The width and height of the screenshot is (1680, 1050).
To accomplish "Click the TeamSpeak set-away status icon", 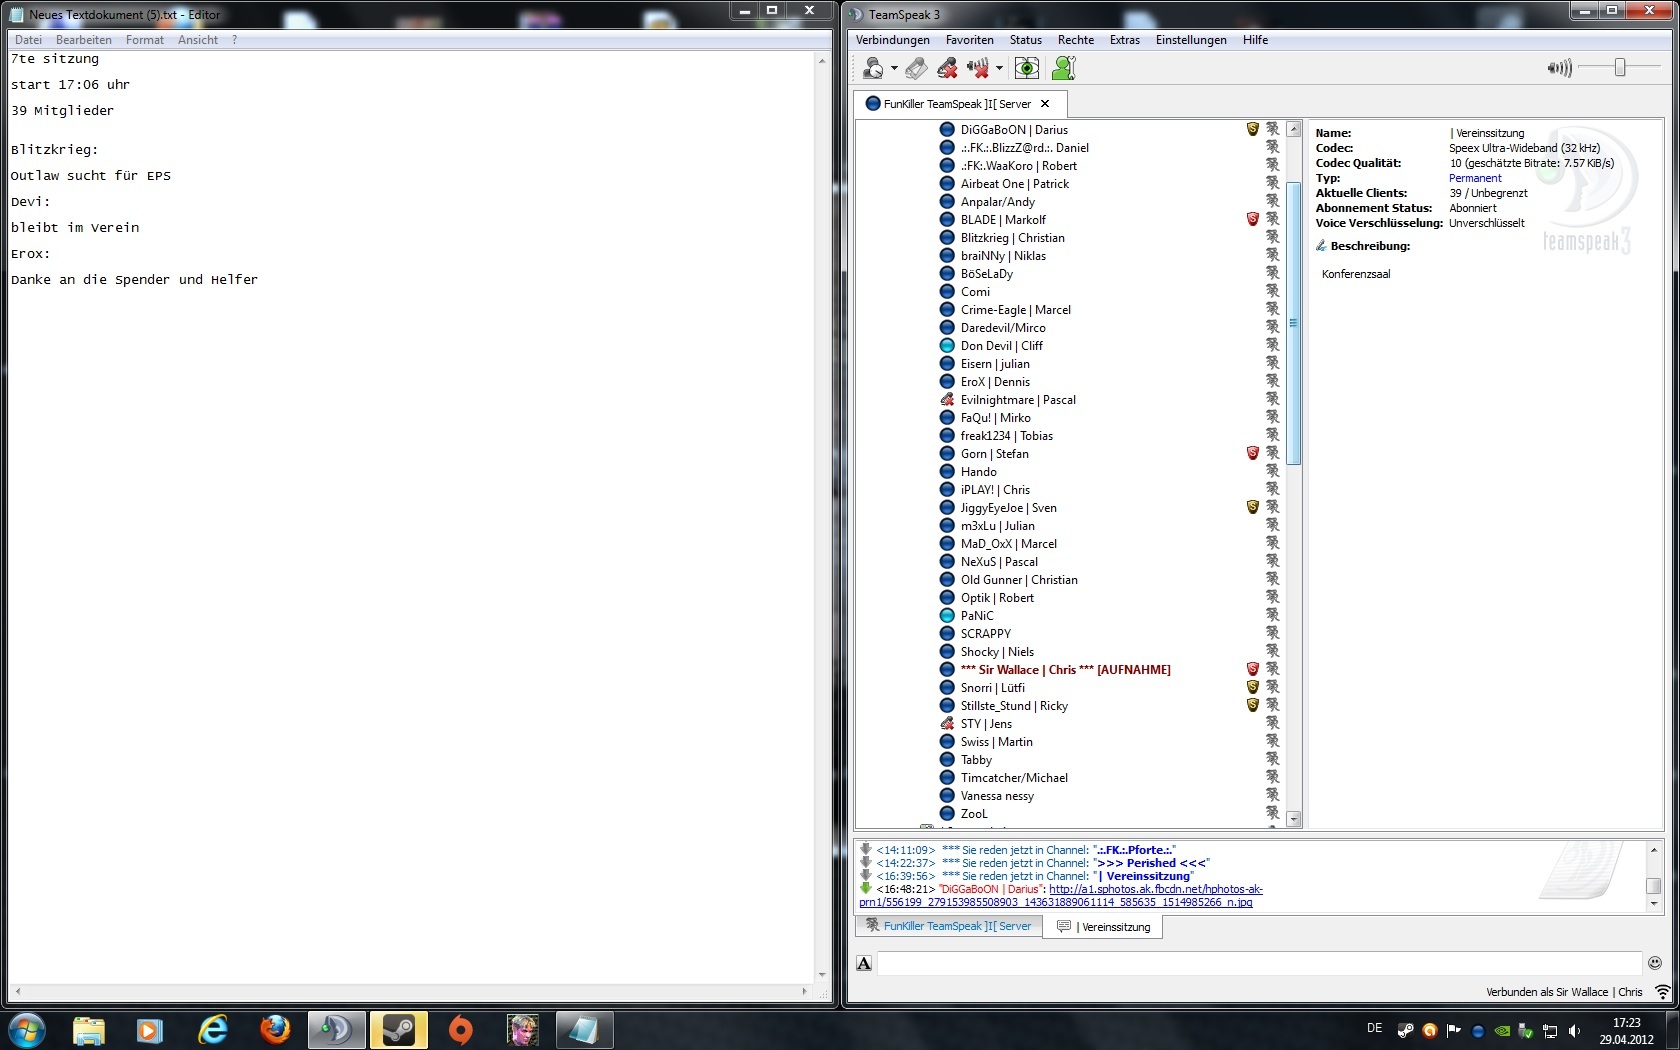I will coord(873,68).
